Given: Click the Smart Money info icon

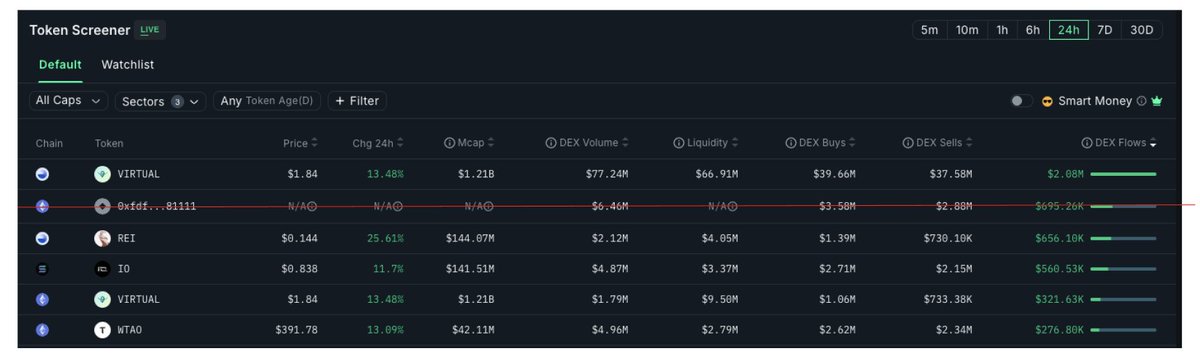Looking at the screenshot, I should 1141,101.
